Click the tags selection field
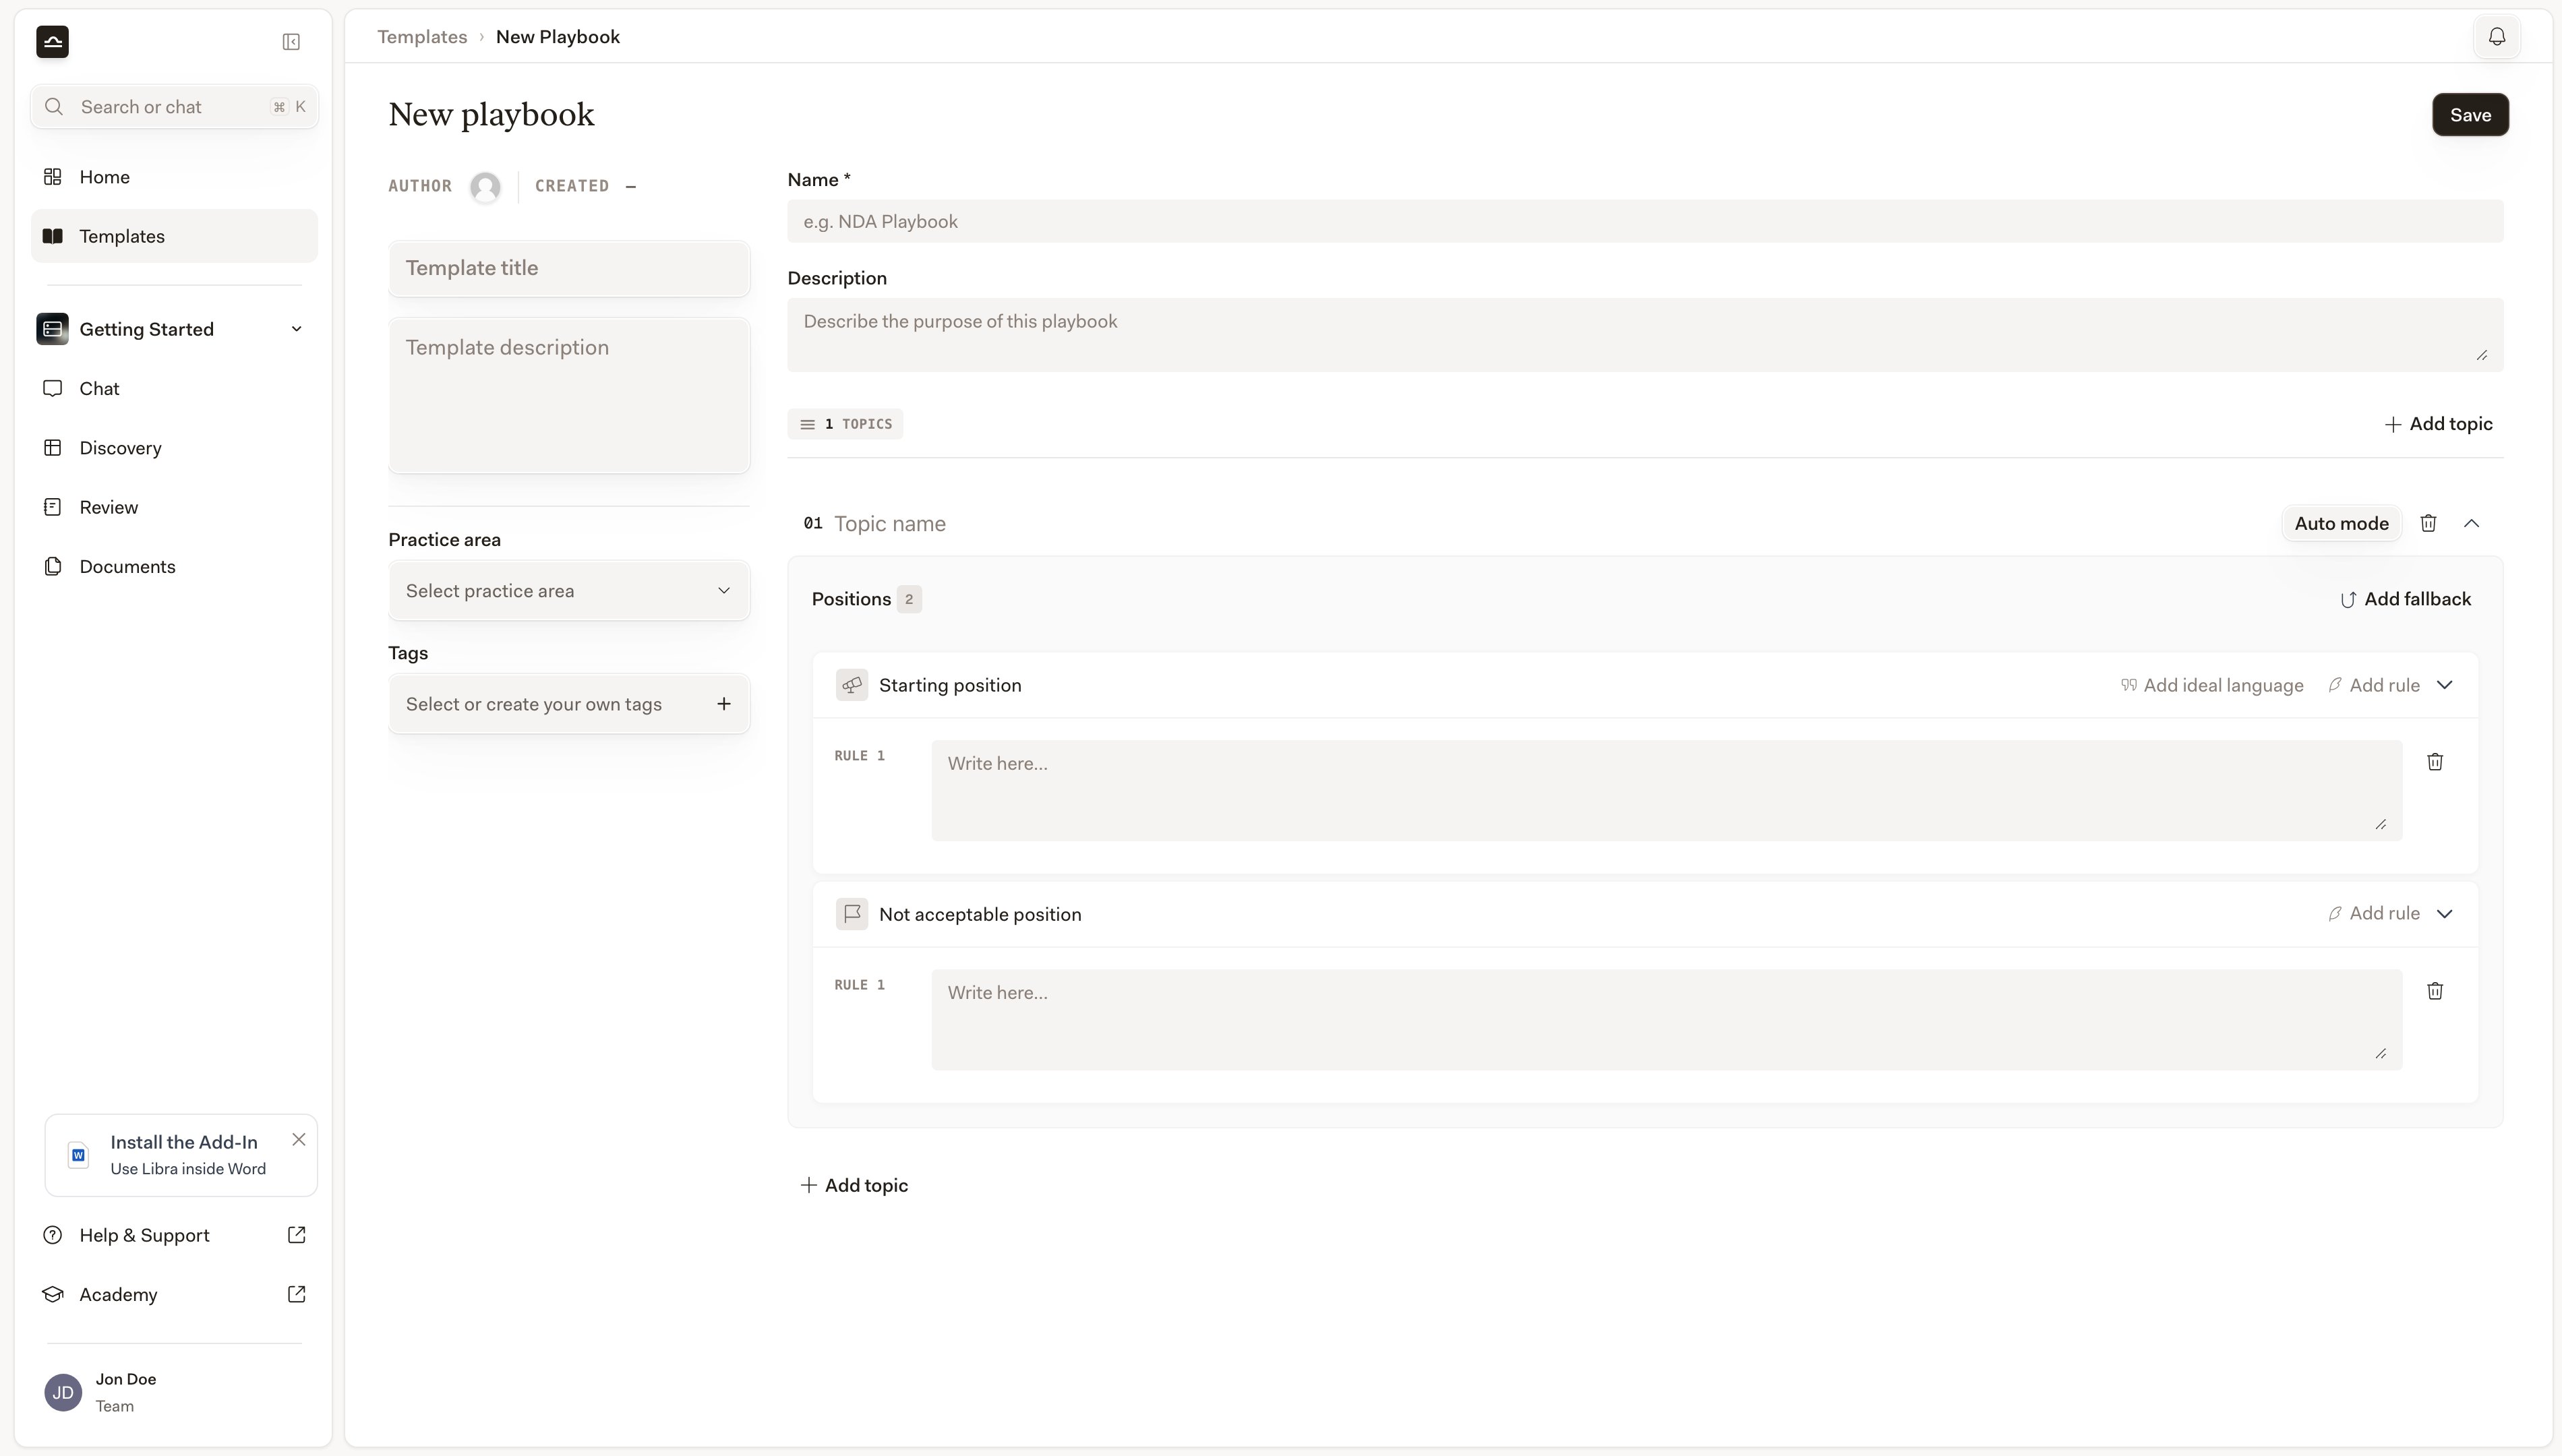2562x1456 pixels. coord(569,704)
